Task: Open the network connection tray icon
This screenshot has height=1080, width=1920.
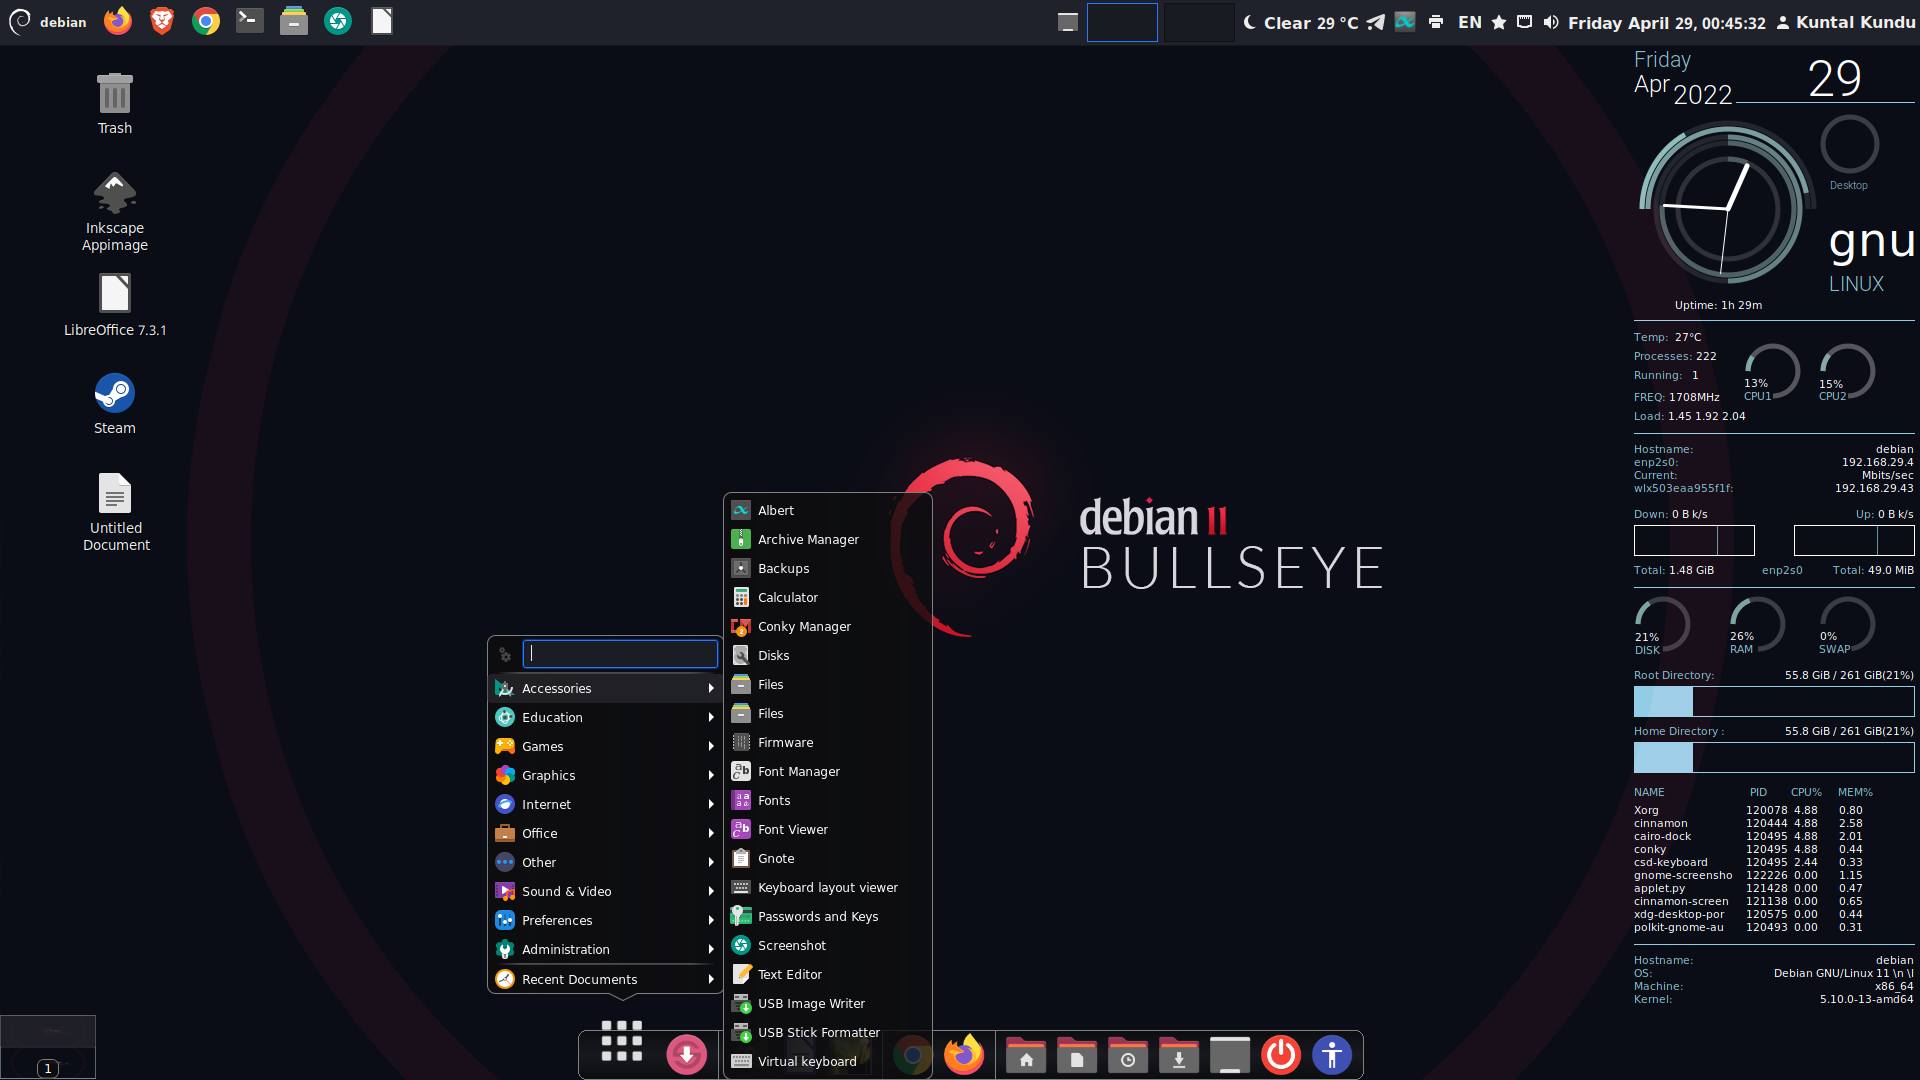Action: tap(1525, 22)
